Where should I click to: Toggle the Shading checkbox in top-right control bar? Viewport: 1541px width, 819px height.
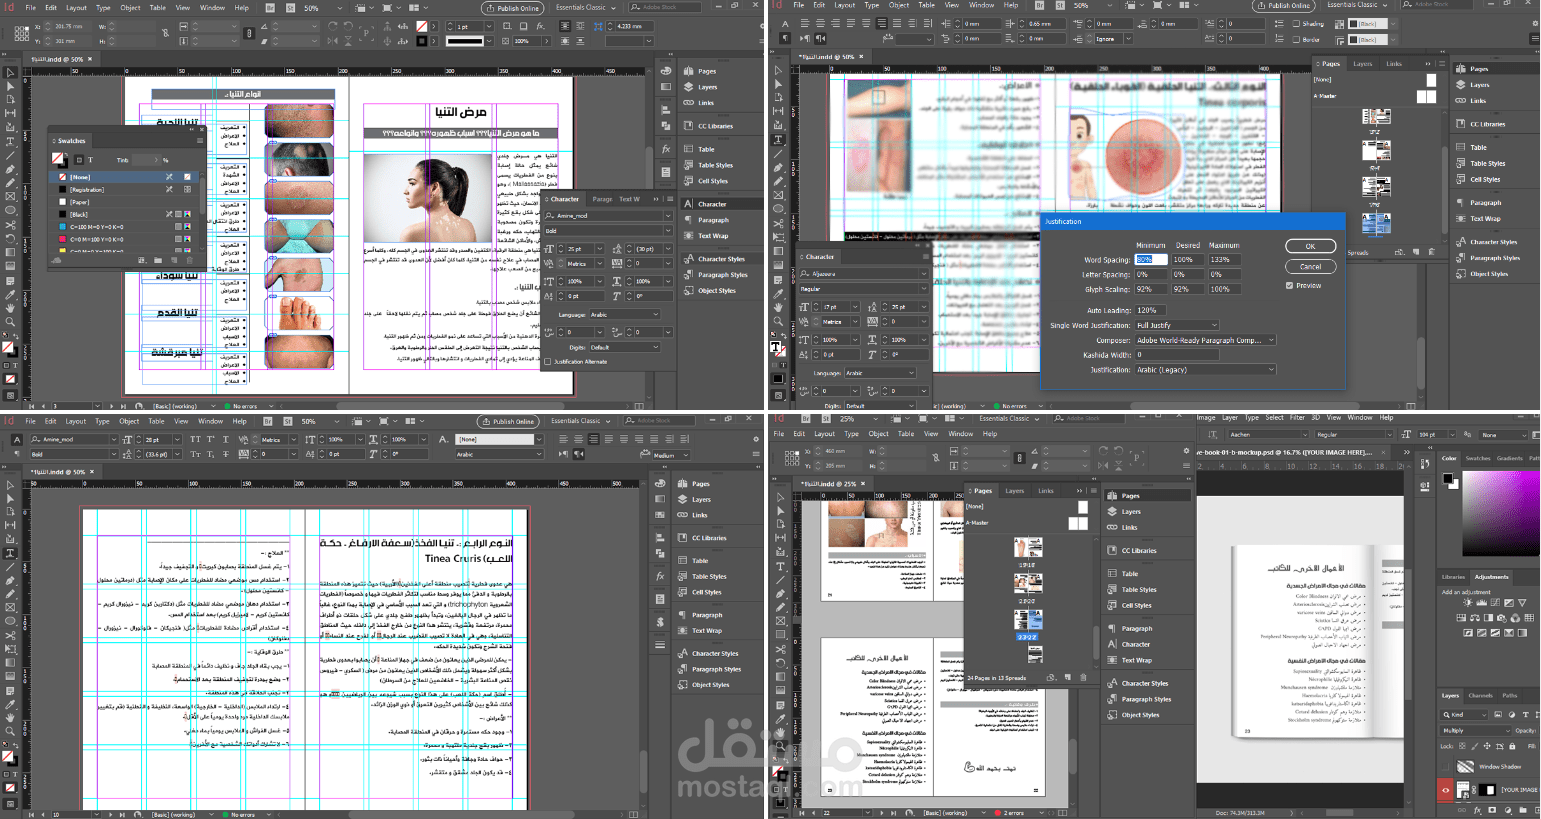point(1297,24)
